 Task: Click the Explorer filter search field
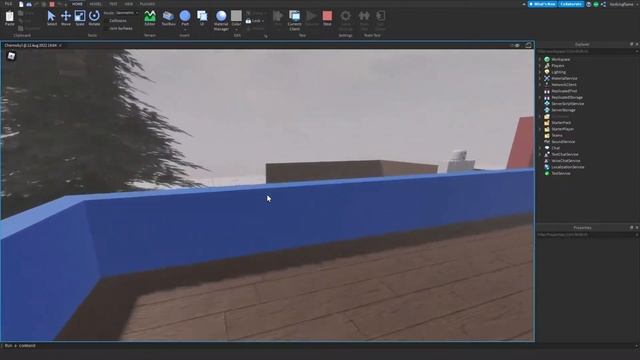pyautogui.click(x=587, y=51)
